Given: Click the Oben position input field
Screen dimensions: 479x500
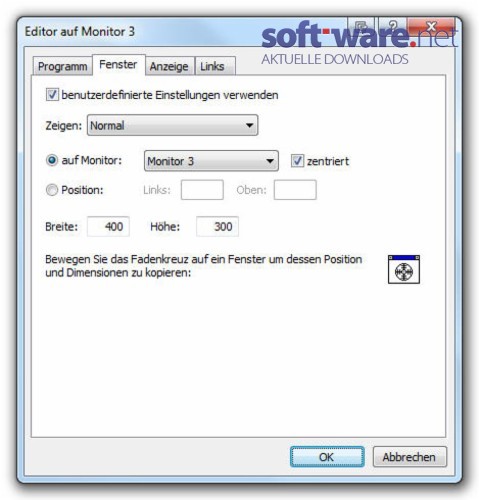Looking at the screenshot, I should 295,190.
